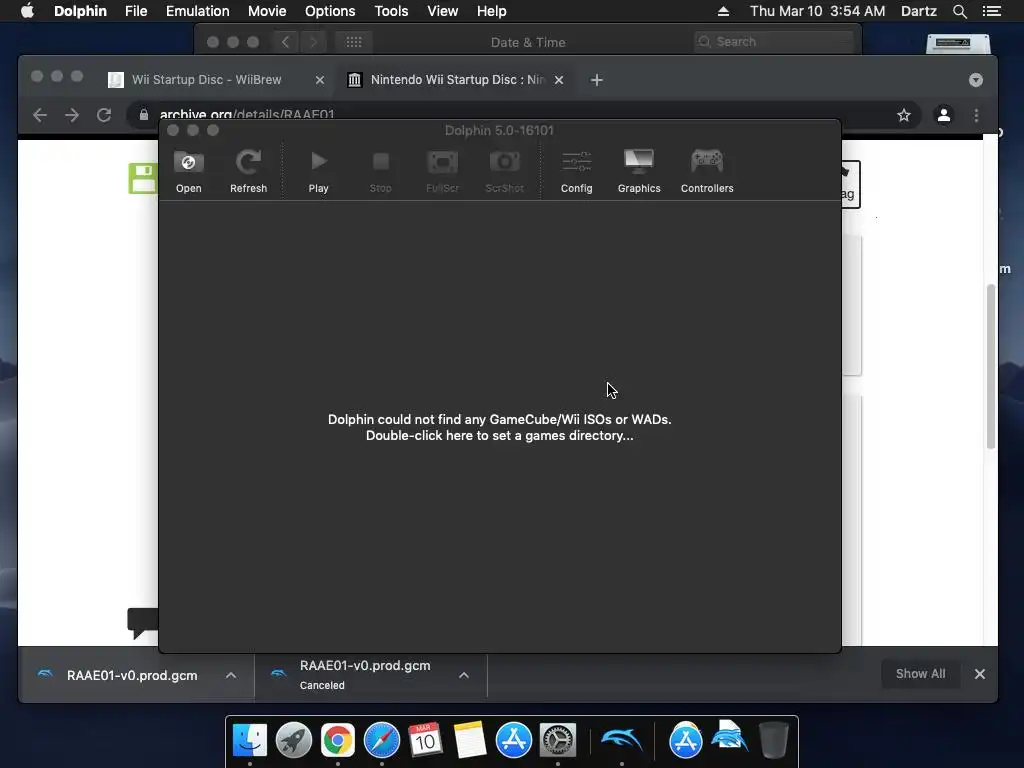Open the Trash from the Dock

(774, 740)
